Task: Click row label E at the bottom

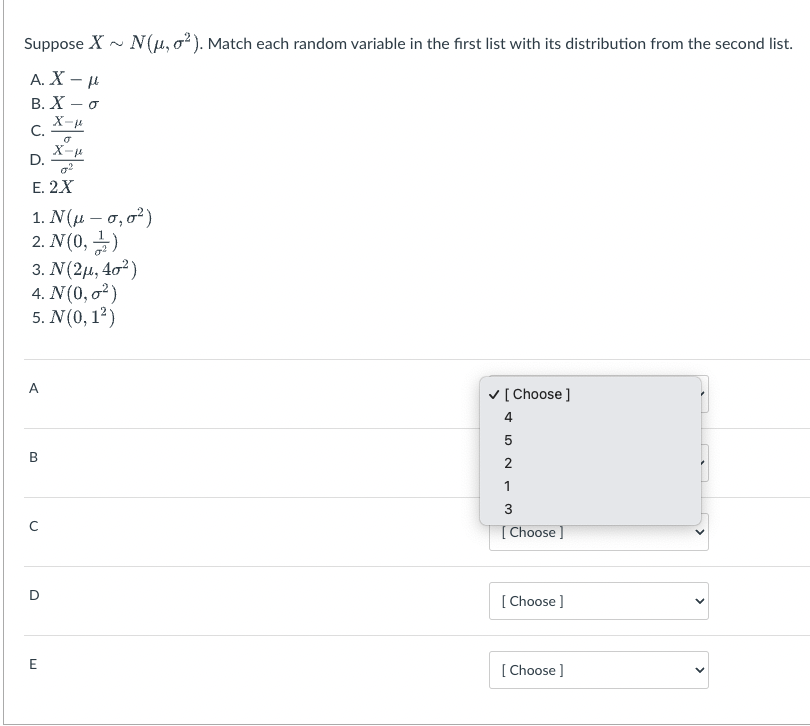Action: click(33, 664)
